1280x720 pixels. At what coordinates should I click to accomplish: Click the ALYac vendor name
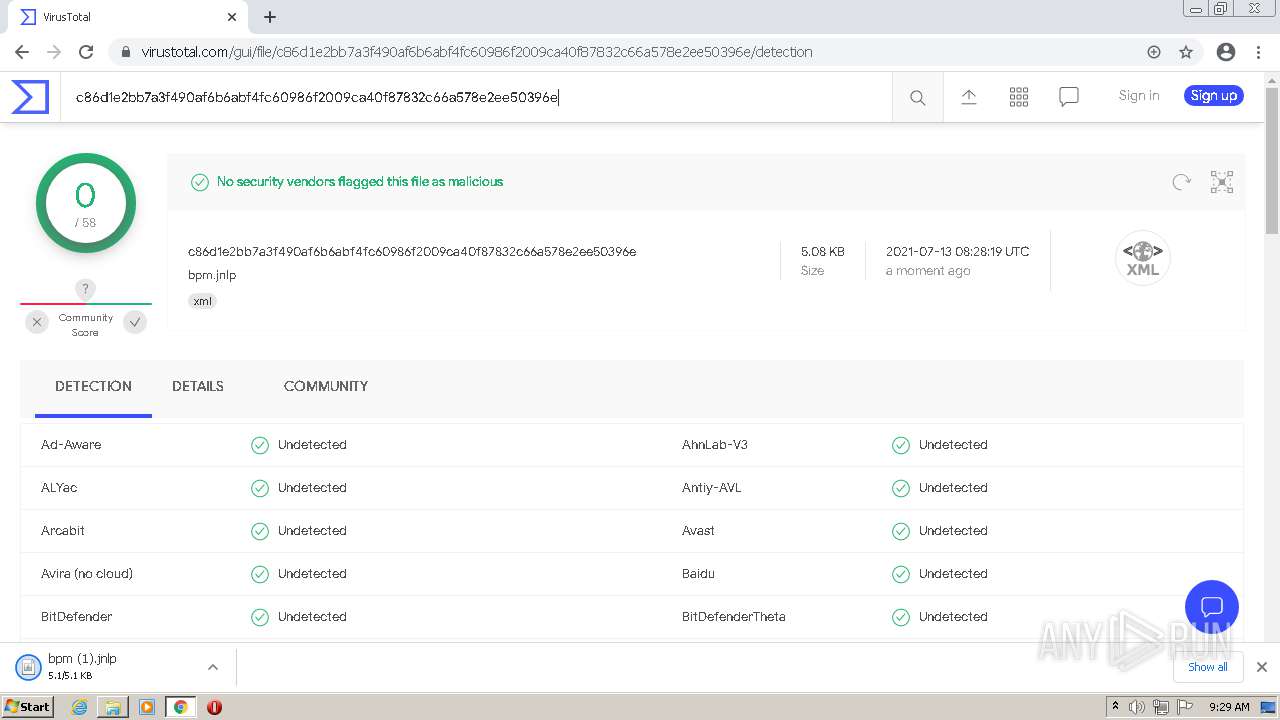(x=59, y=488)
